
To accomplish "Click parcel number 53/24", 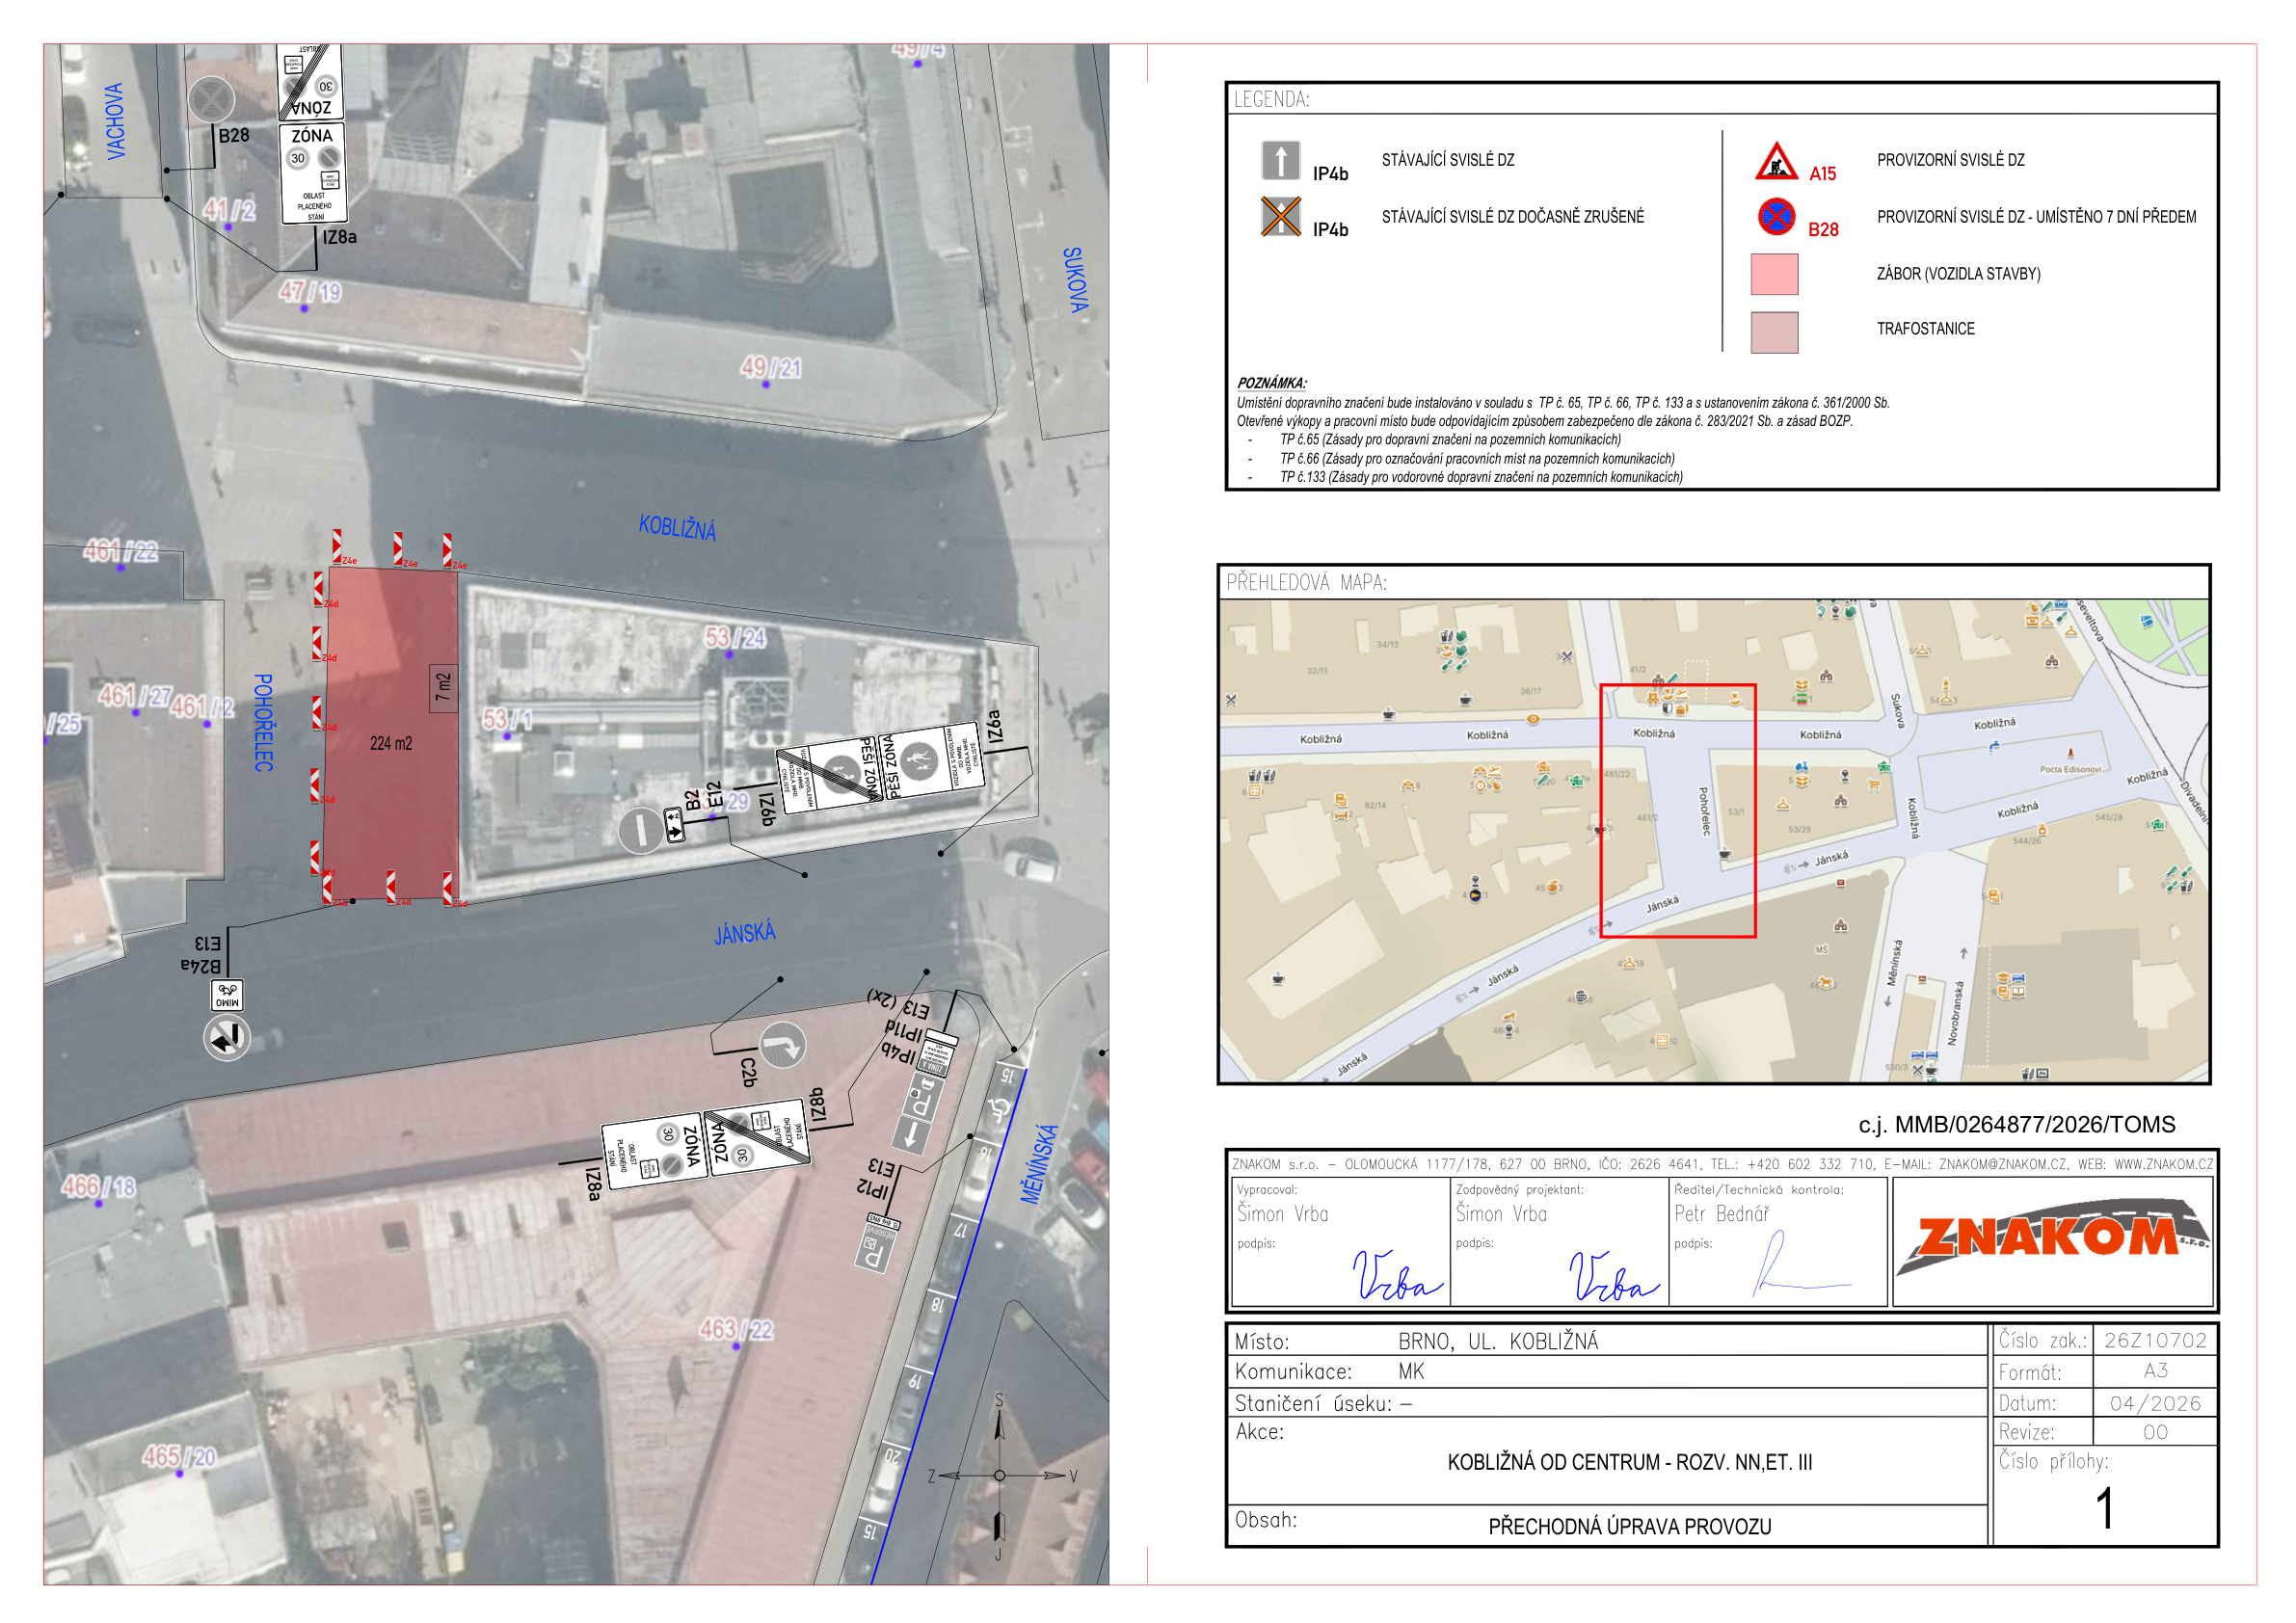I will [736, 637].
